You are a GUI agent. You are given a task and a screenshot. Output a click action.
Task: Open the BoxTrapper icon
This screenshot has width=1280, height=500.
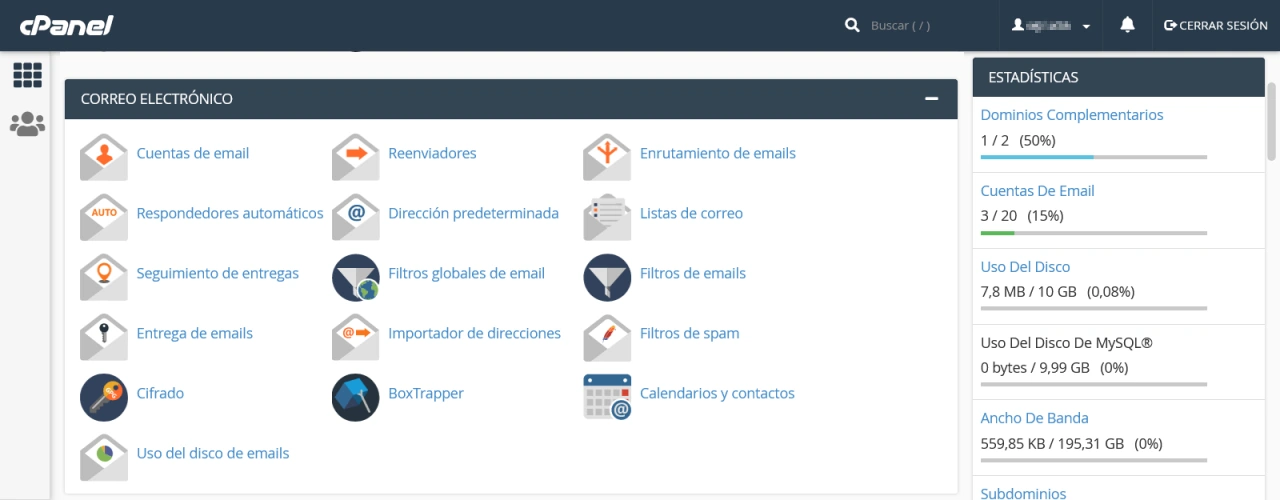click(356, 397)
